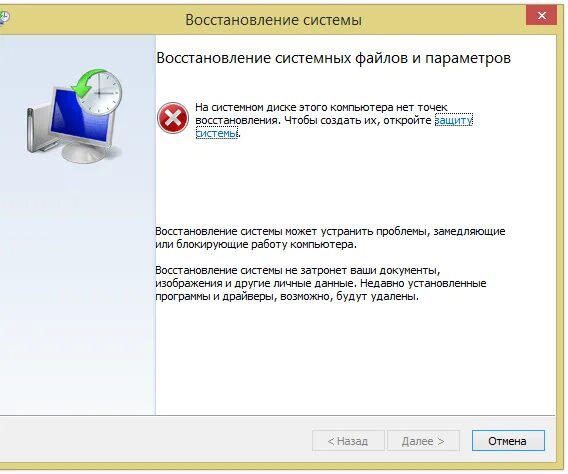Click the disabled Далее > button

[423, 441]
